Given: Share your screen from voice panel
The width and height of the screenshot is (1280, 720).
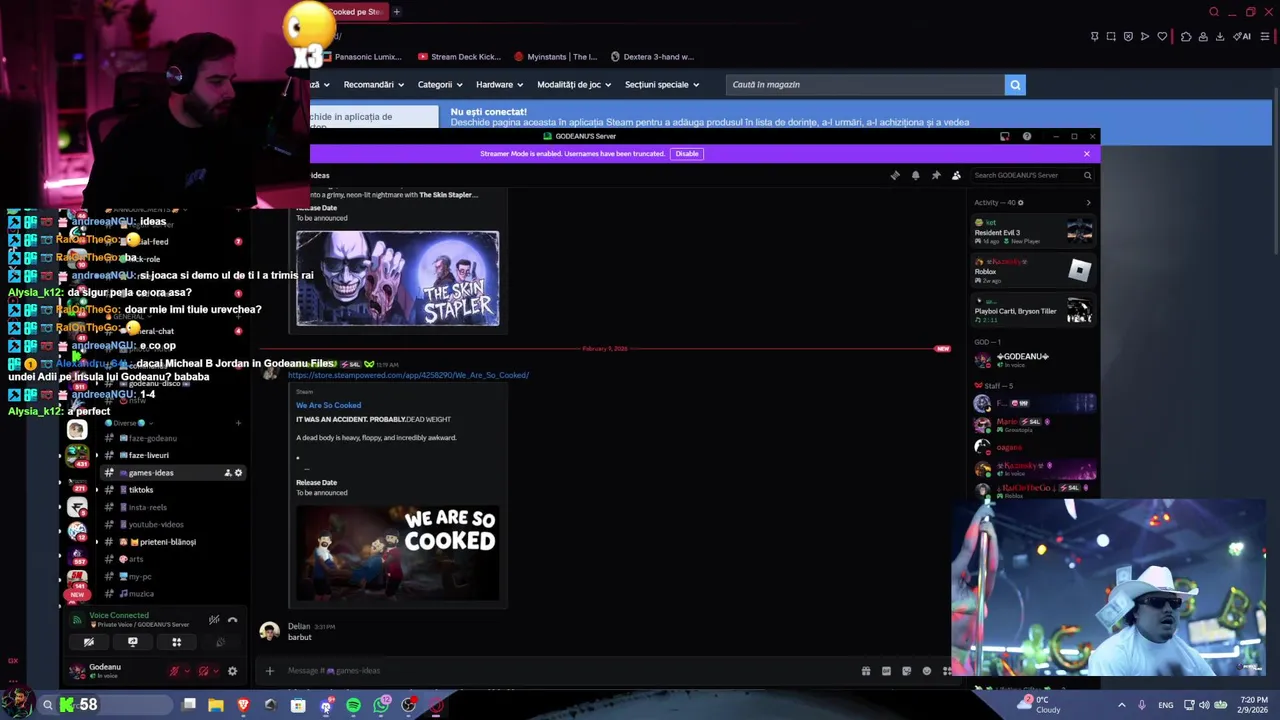Looking at the screenshot, I should 133,642.
